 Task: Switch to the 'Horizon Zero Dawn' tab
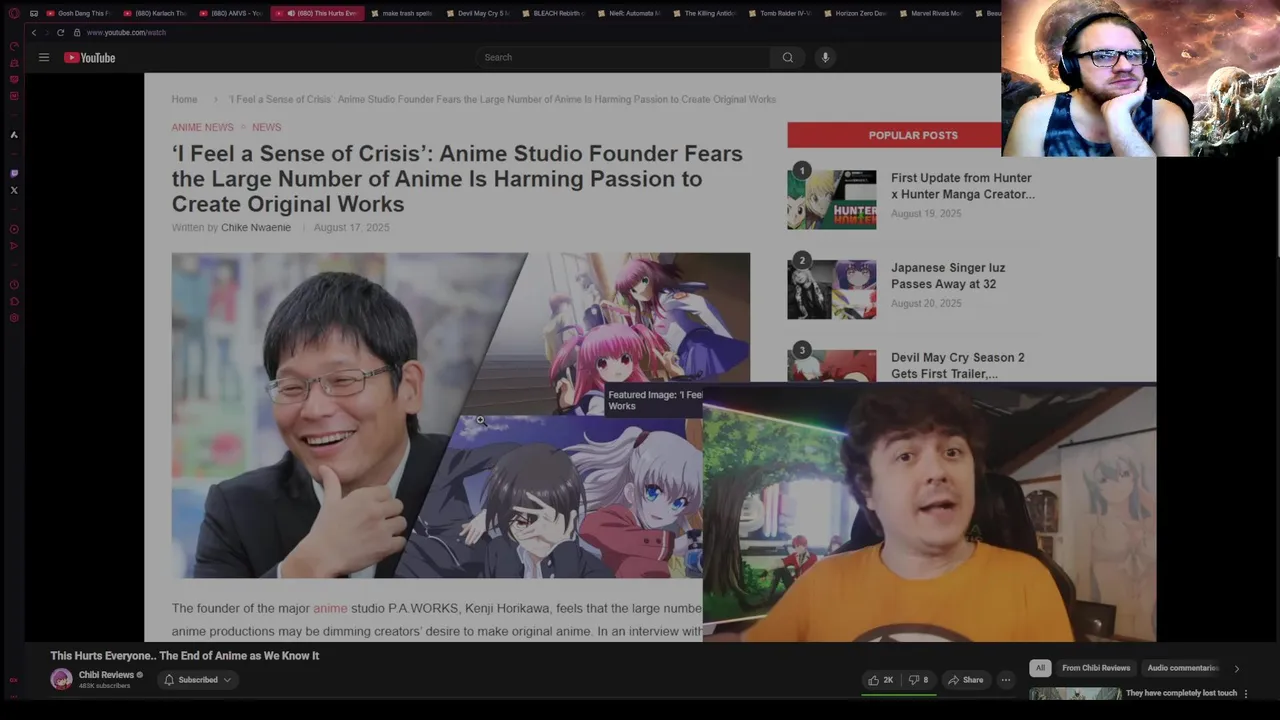[x=855, y=14]
